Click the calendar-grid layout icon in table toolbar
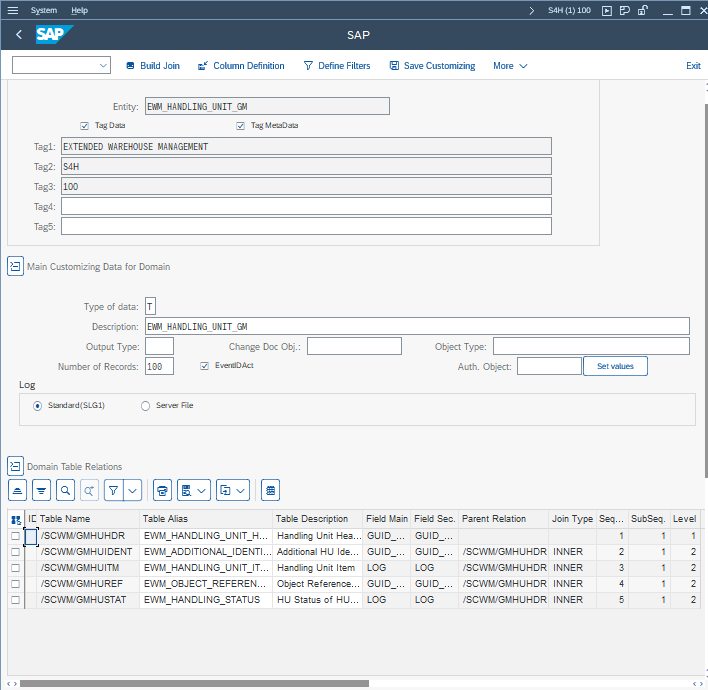This screenshot has height=690, width=708. 271,490
